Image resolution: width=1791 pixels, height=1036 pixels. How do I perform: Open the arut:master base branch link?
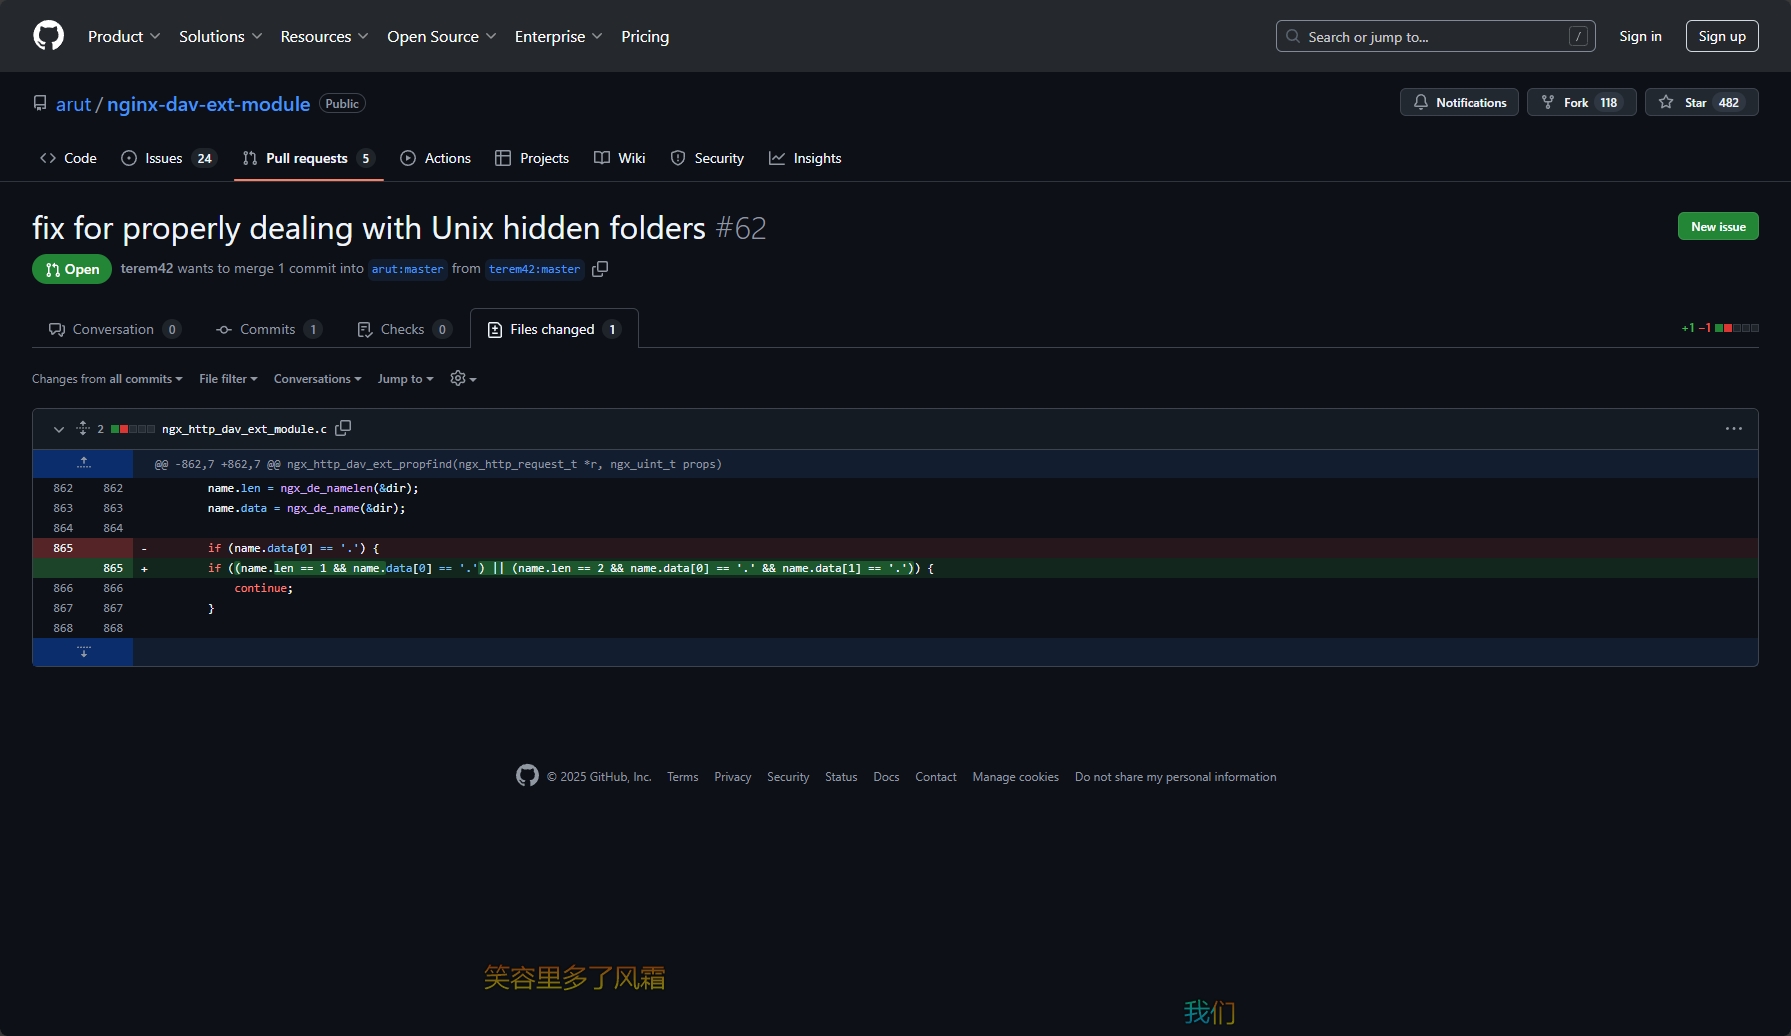click(x=407, y=269)
